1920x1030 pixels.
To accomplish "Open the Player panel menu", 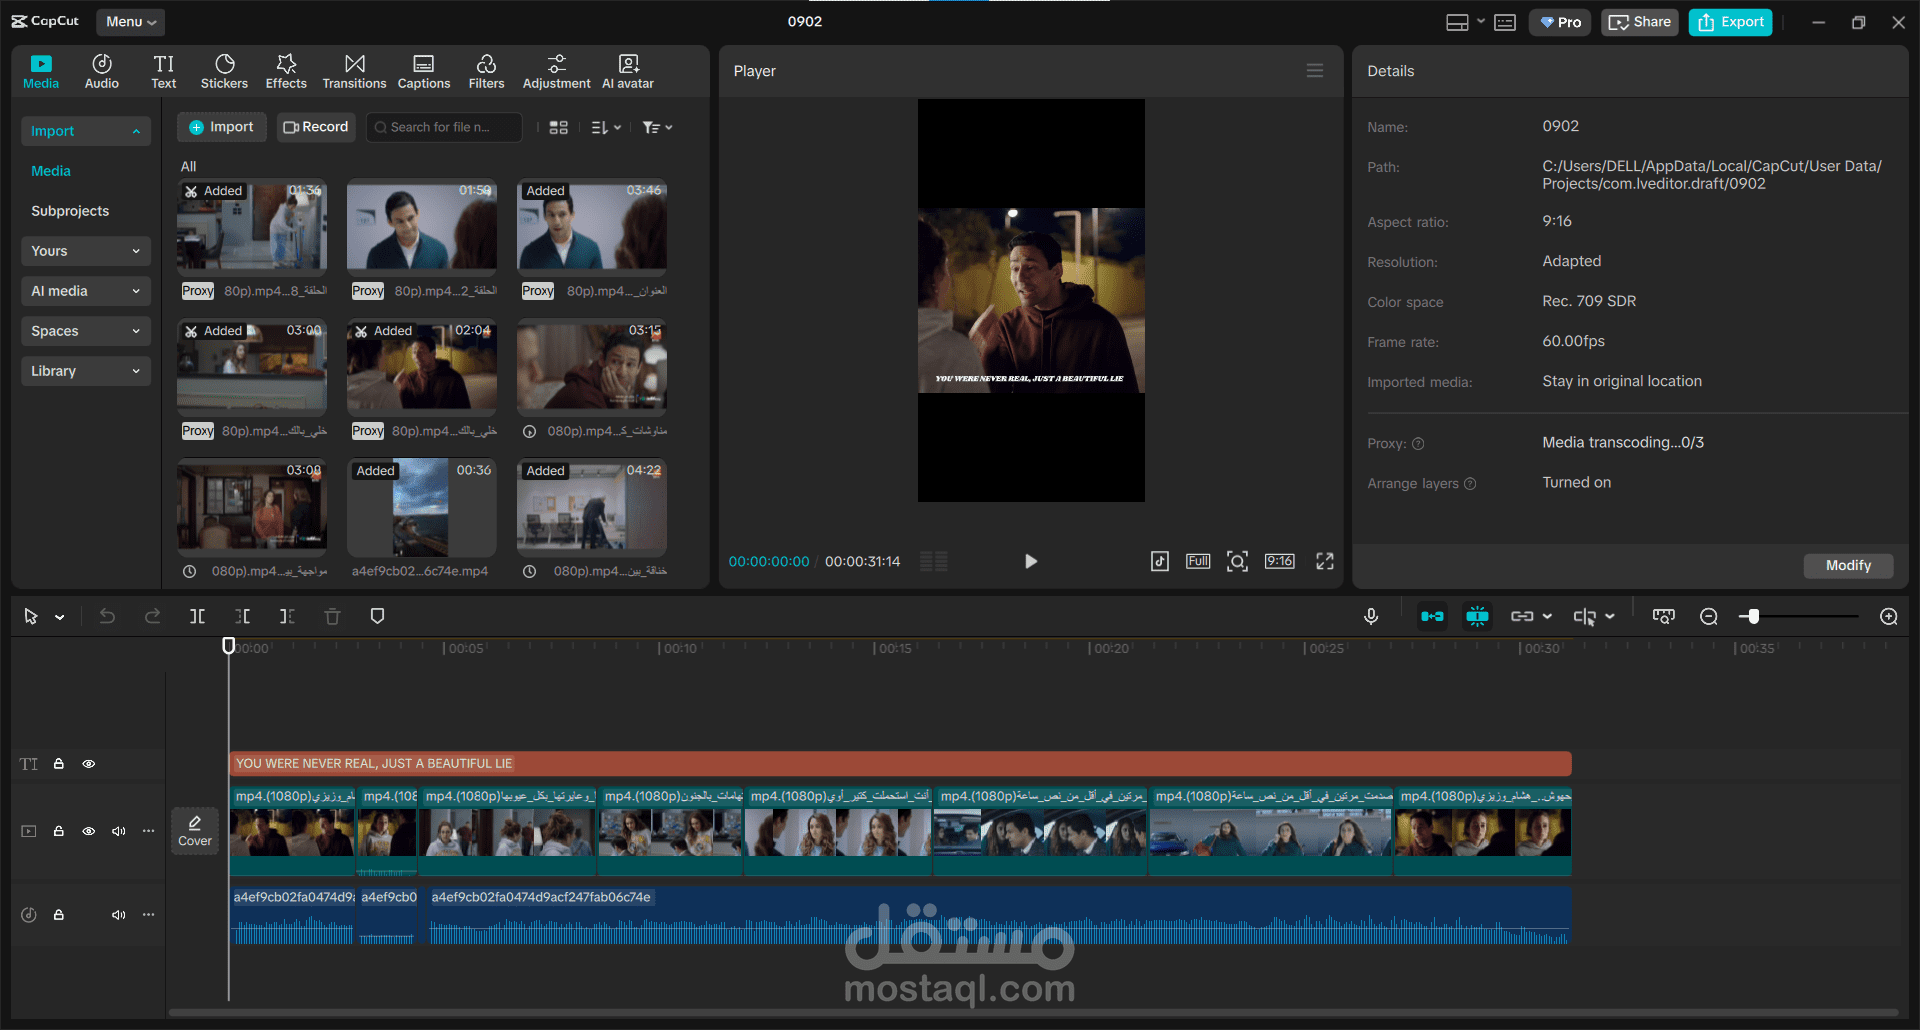I will point(1315,71).
